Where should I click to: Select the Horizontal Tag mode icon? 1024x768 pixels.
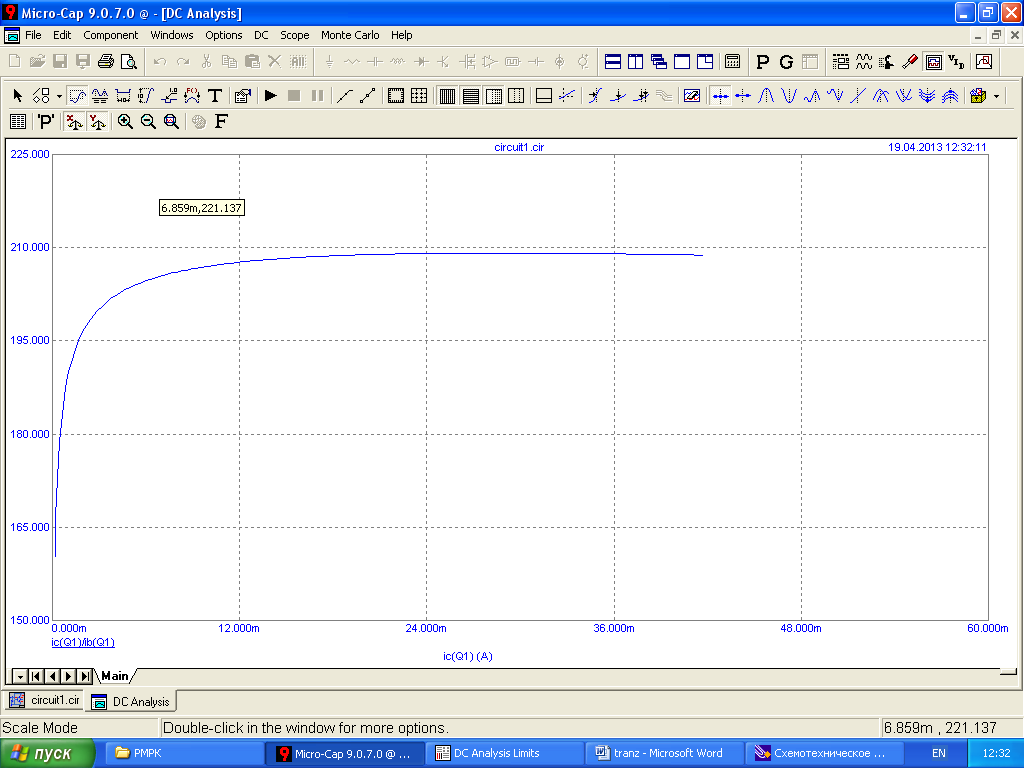[x=123, y=96]
